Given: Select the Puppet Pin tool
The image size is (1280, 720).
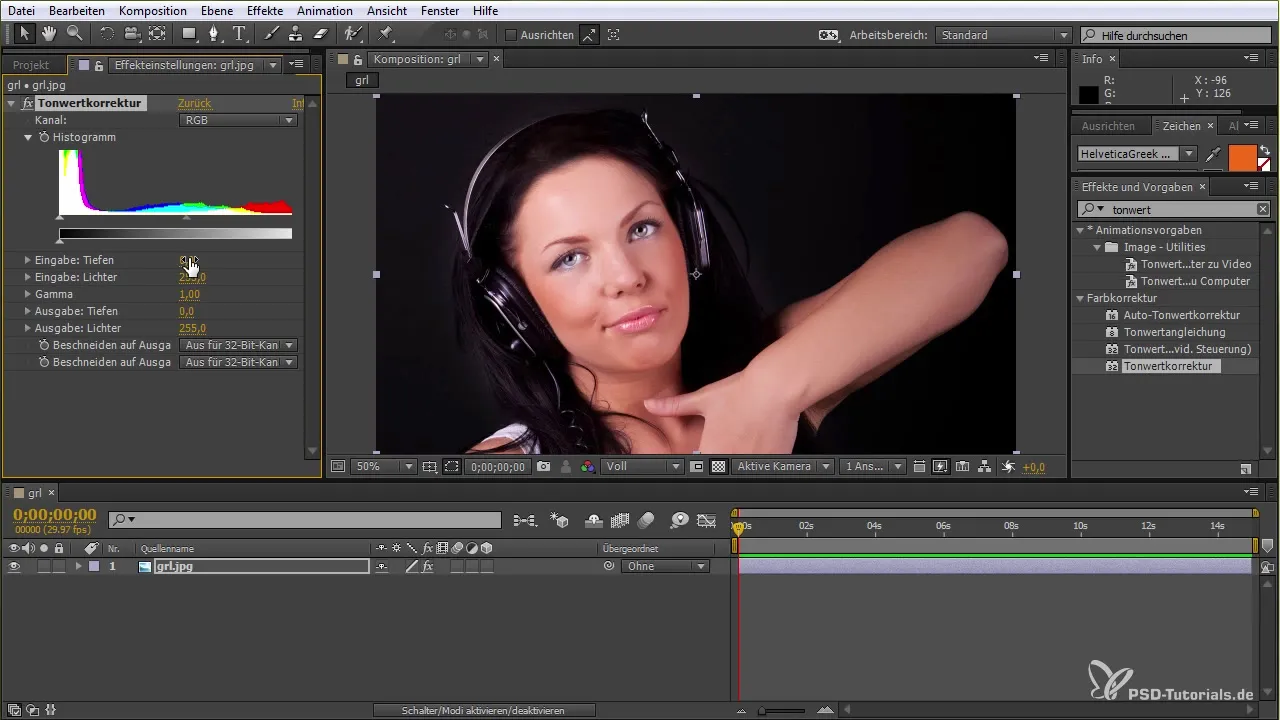Looking at the screenshot, I should (385, 34).
